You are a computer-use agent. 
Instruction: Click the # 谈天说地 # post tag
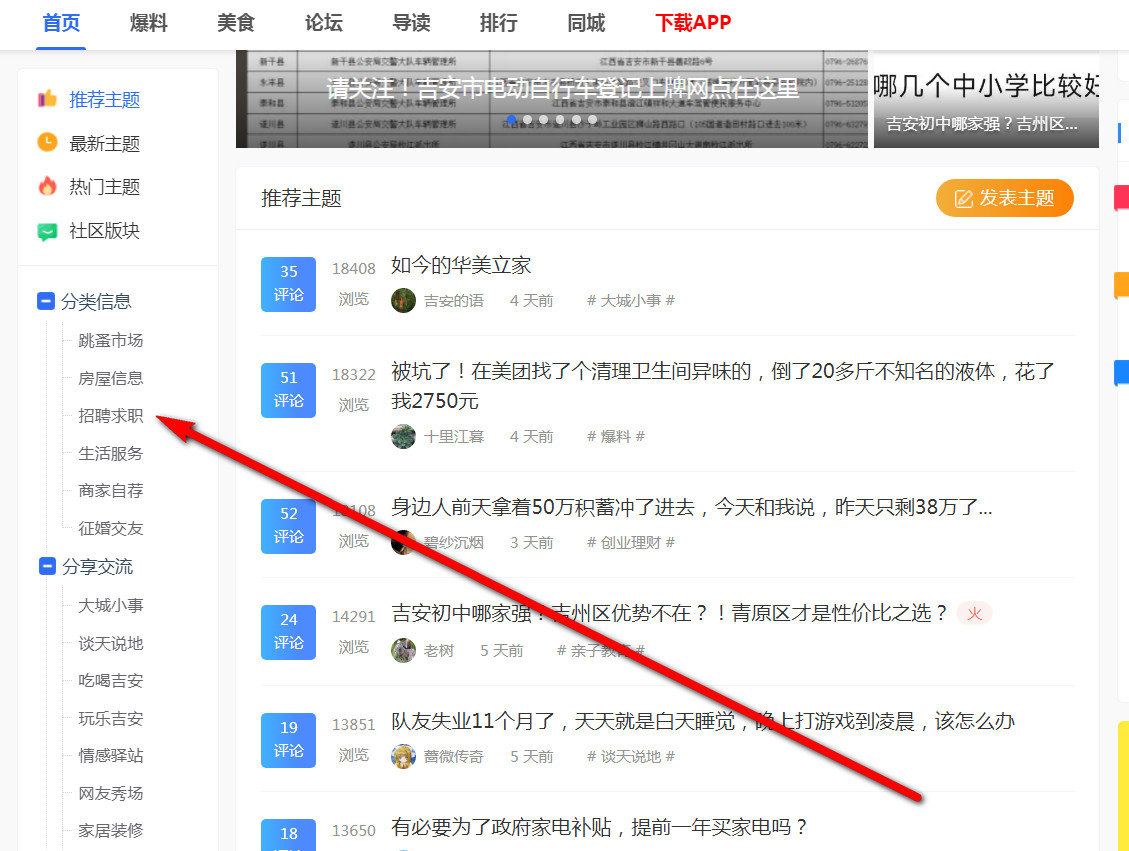pyautogui.click(x=631, y=757)
